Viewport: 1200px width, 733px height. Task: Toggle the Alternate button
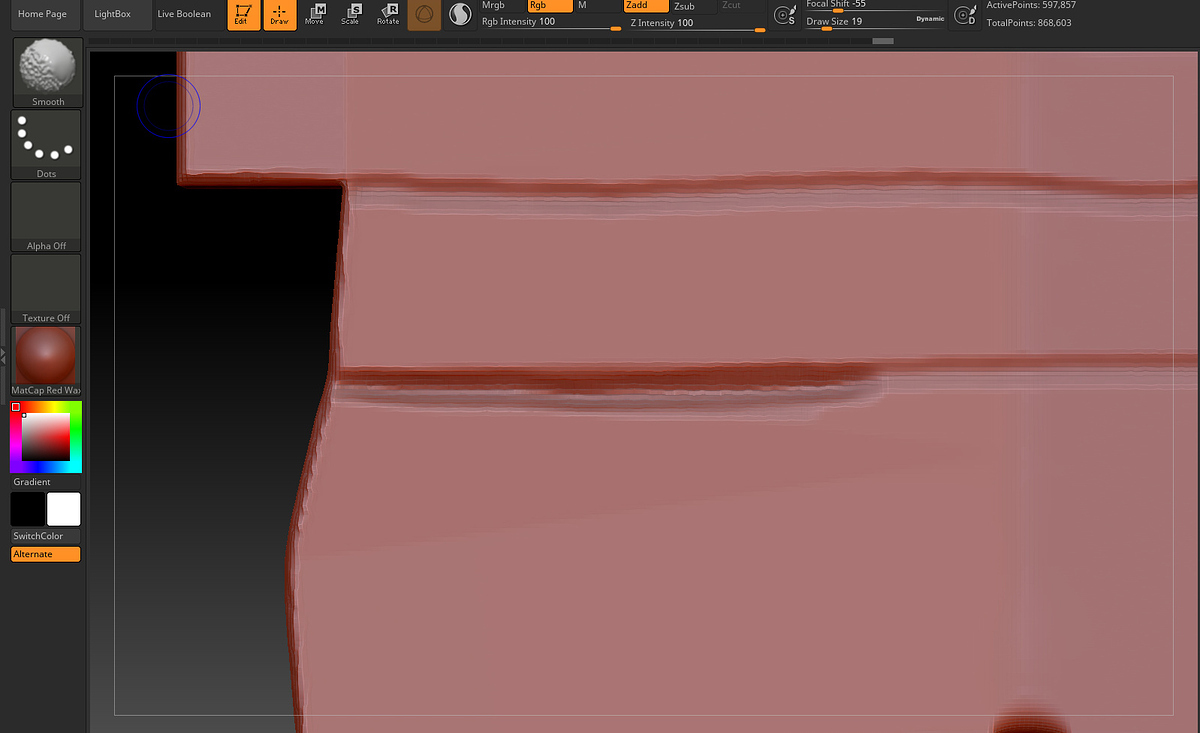pyautogui.click(x=46, y=554)
